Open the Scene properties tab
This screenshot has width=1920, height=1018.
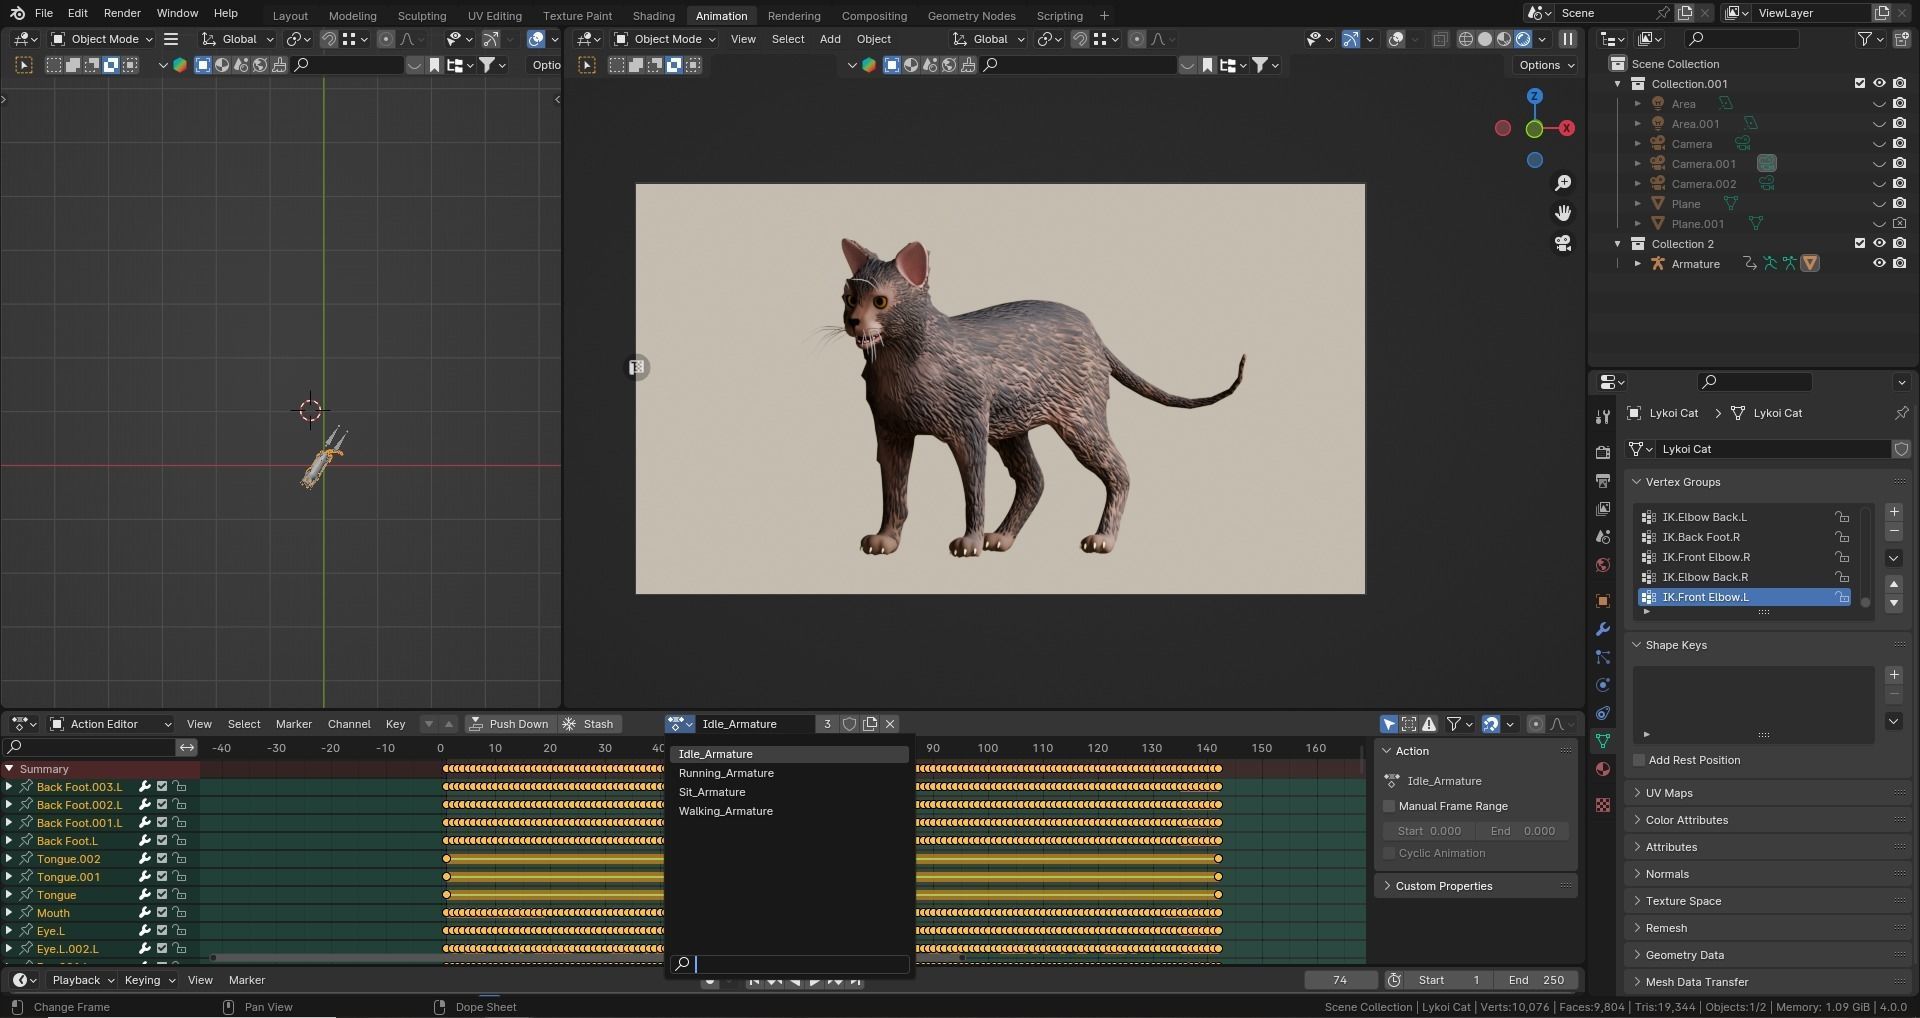coord(1603,537)
